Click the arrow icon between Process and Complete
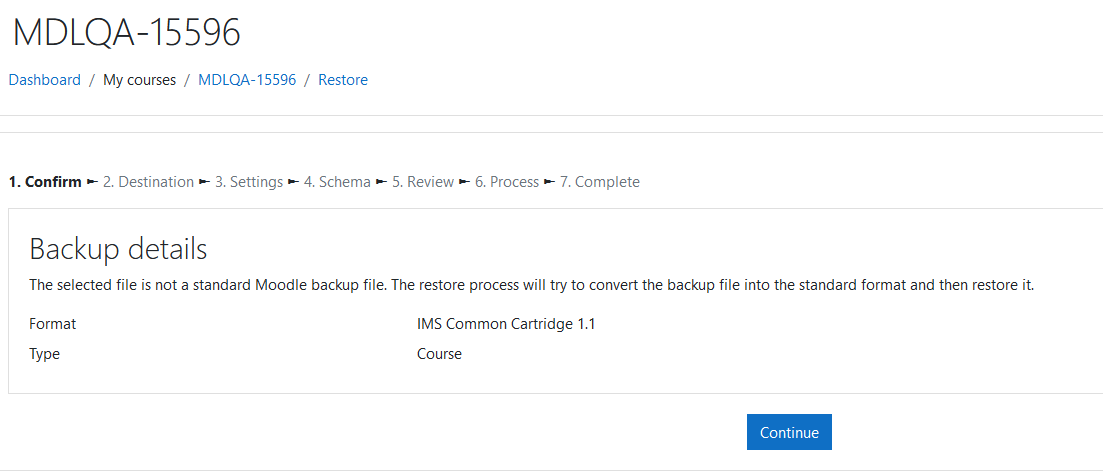Image resolution: width=1103 pixels, height=475 pixels. coord(549,182)
